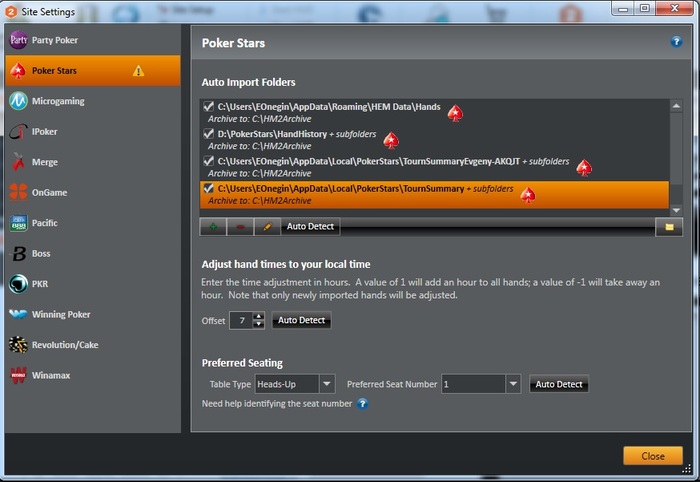Click the Offset value field

[241, 320]
